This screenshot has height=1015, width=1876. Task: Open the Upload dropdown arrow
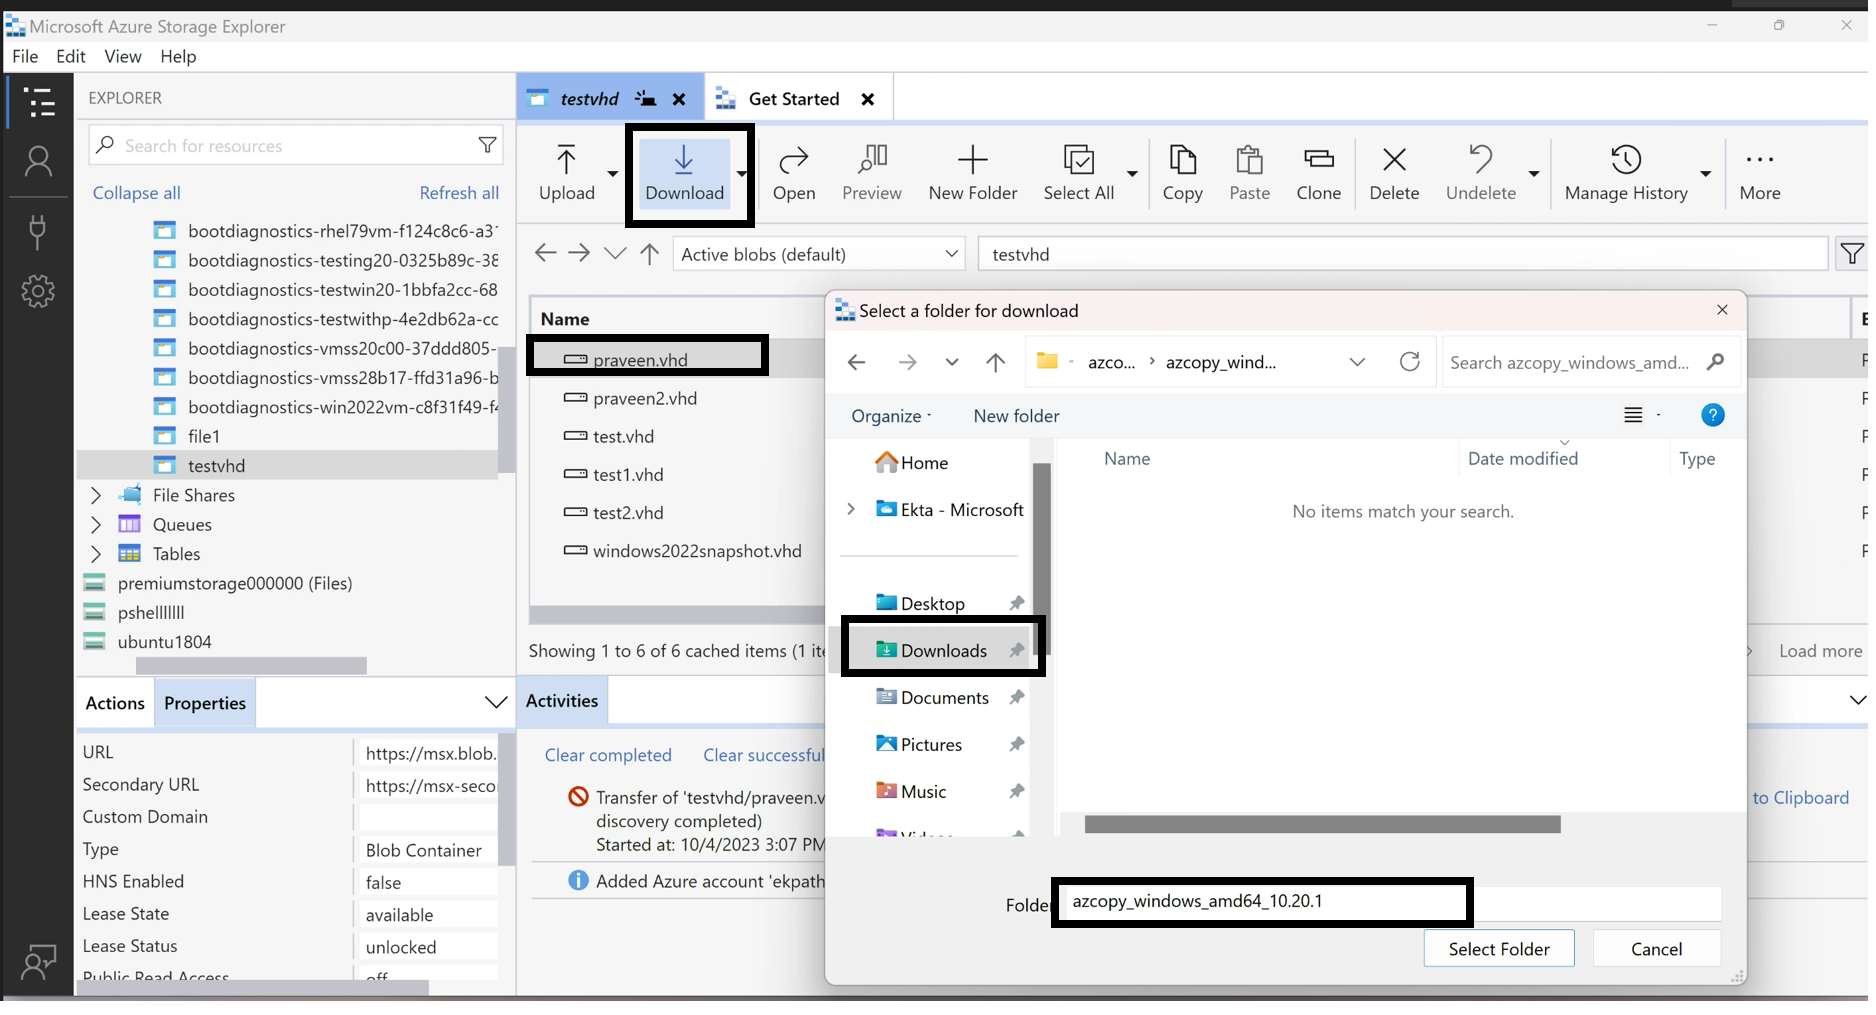[x=613, y=174]
